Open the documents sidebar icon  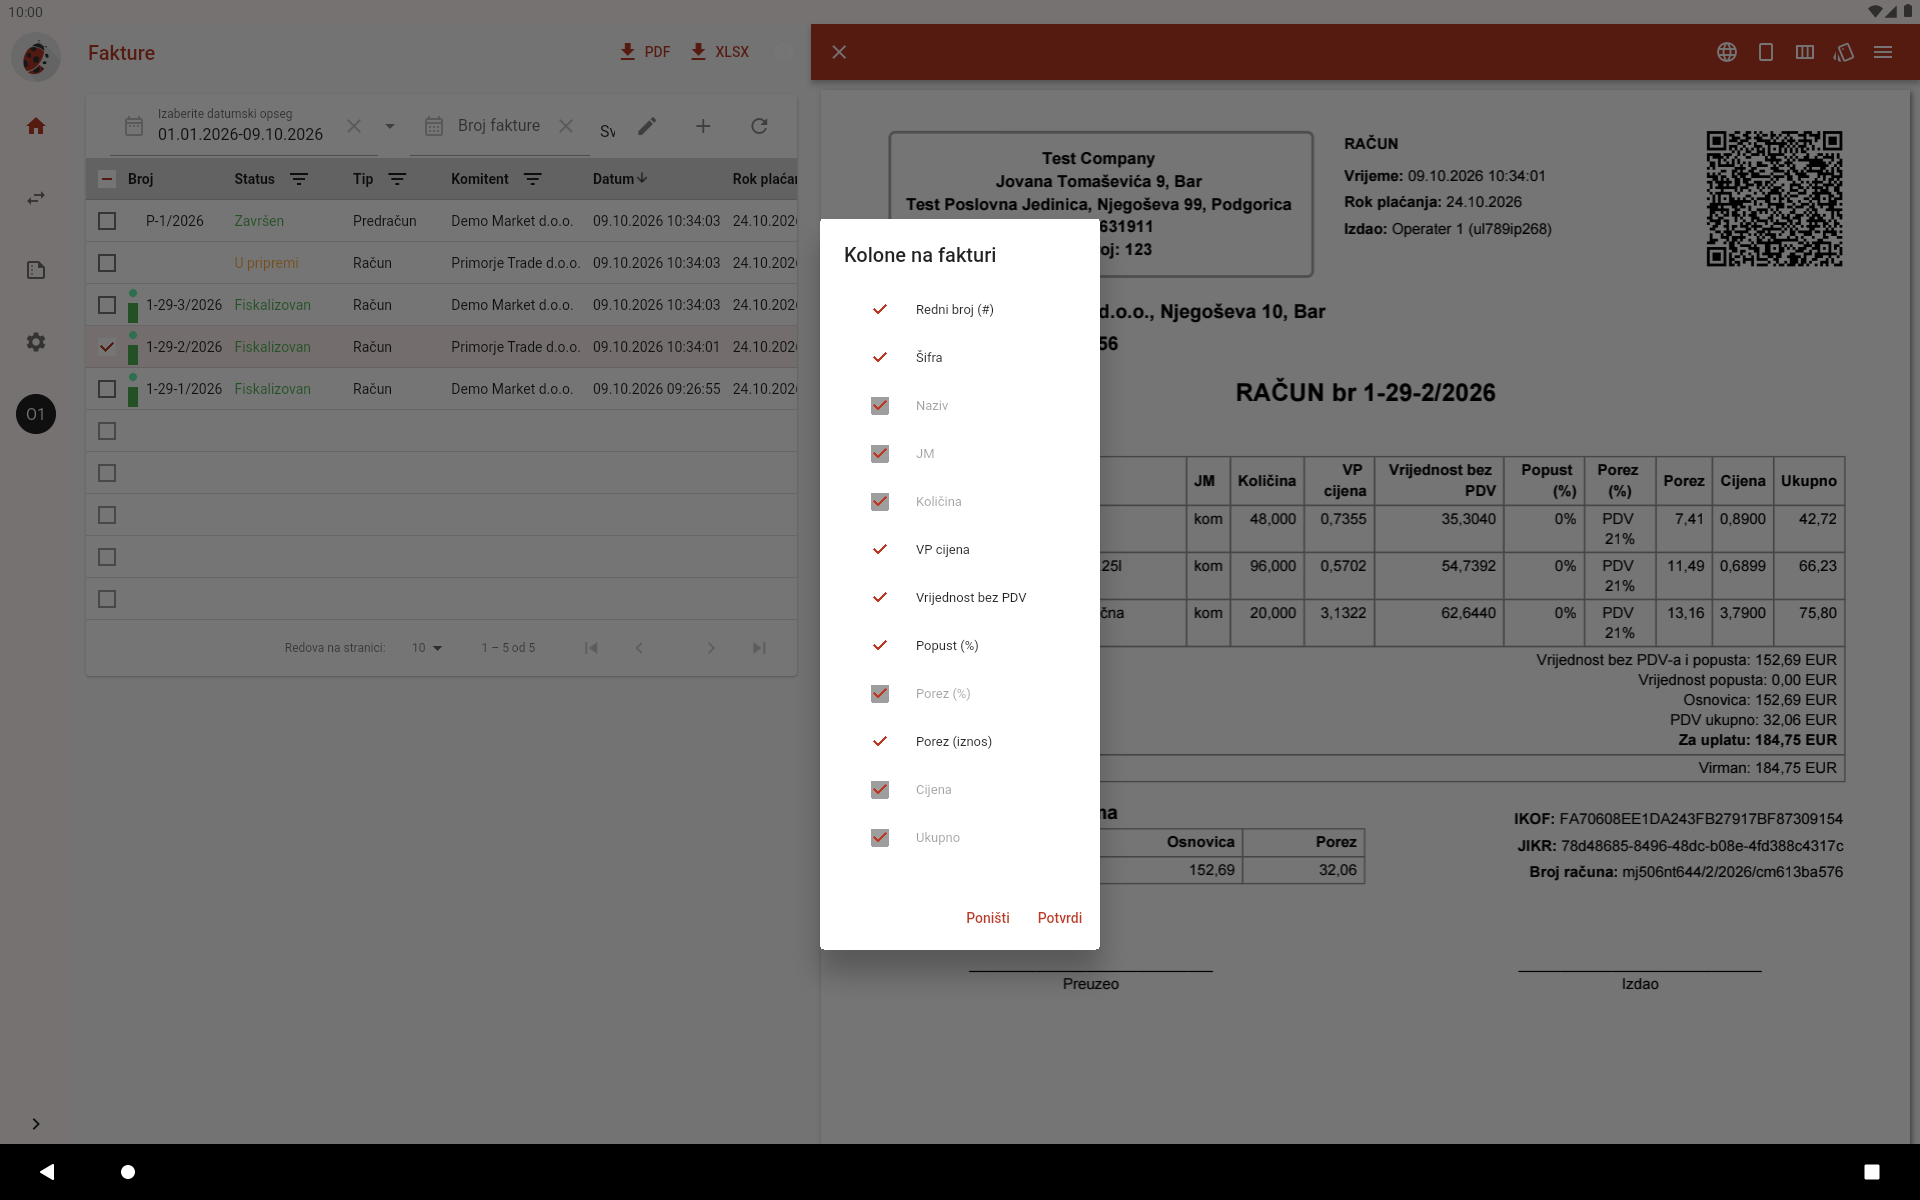[x=36, y=270]
